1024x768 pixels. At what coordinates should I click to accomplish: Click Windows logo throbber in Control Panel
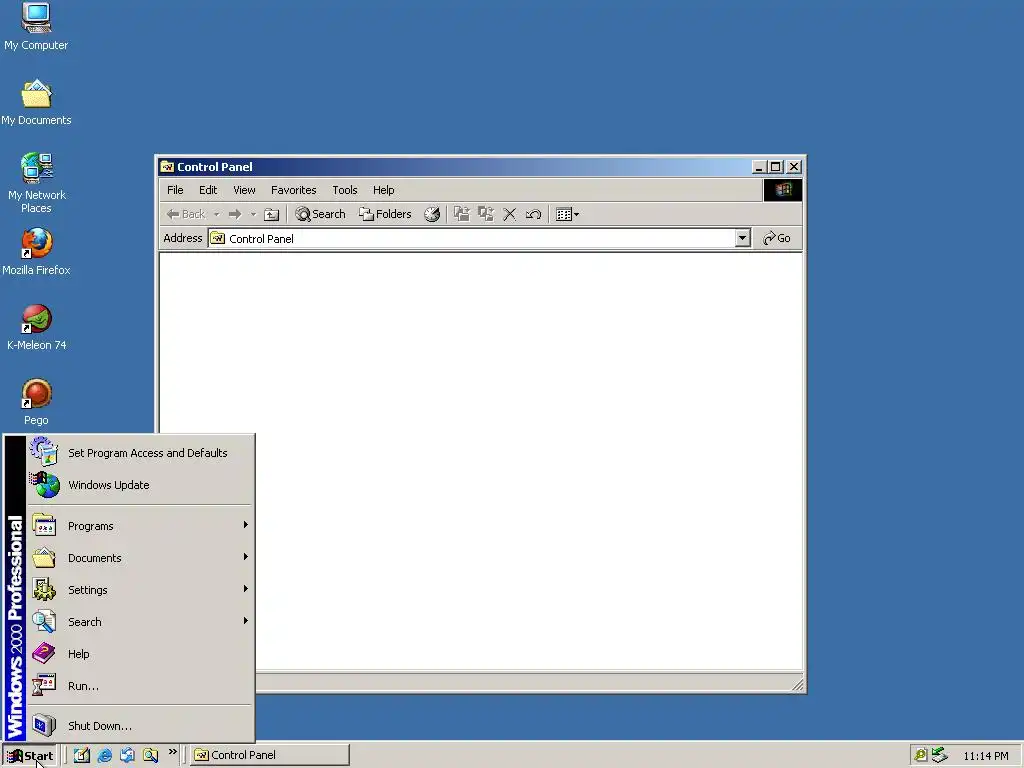(783, 190)
